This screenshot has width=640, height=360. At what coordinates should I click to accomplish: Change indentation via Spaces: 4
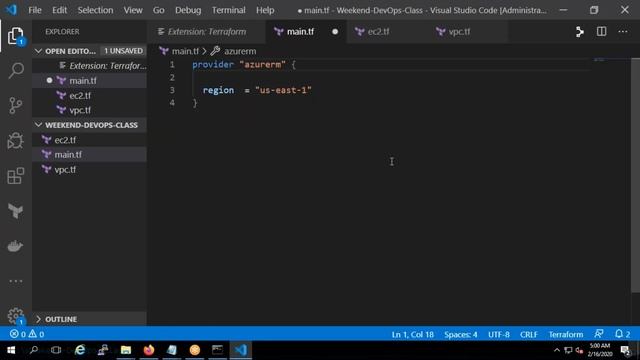tap(461, 334)
